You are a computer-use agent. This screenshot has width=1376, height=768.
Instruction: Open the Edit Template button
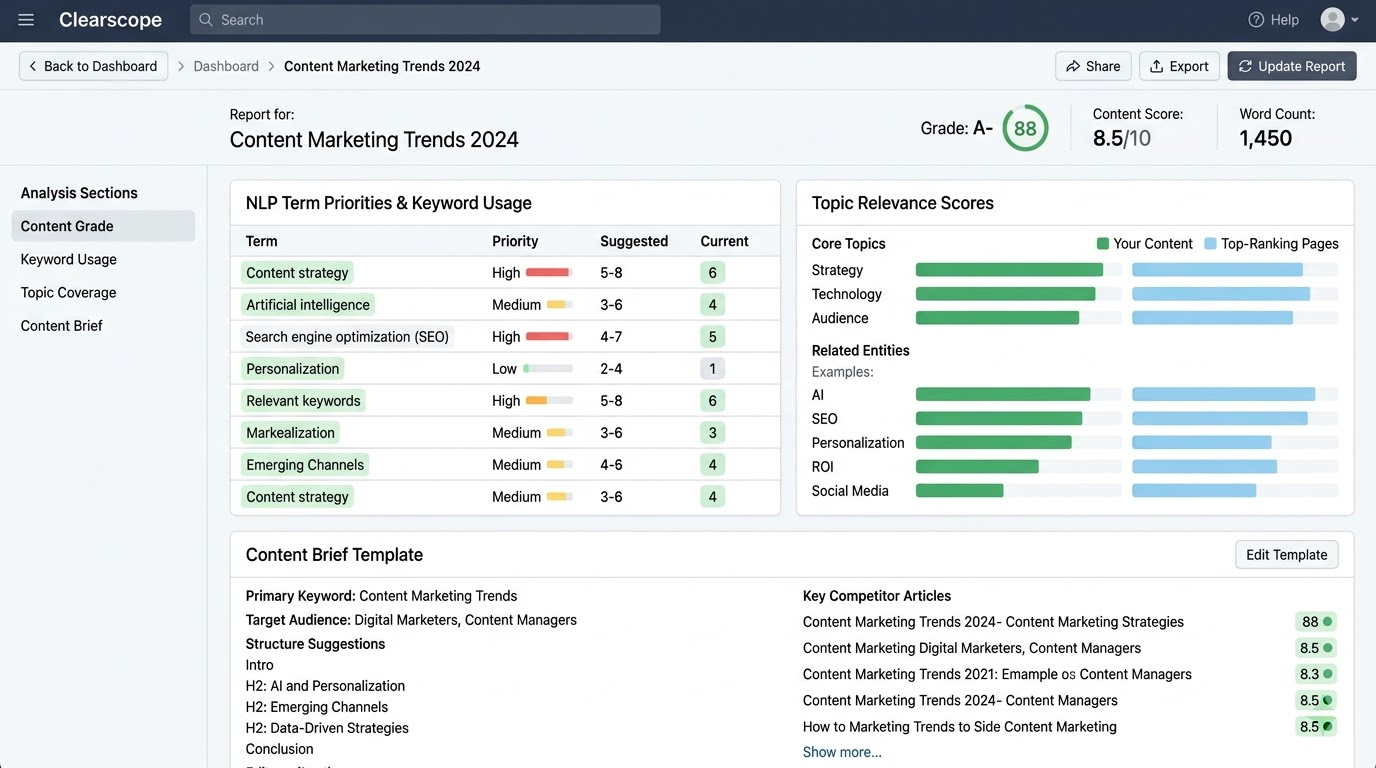pos(1287,555)
